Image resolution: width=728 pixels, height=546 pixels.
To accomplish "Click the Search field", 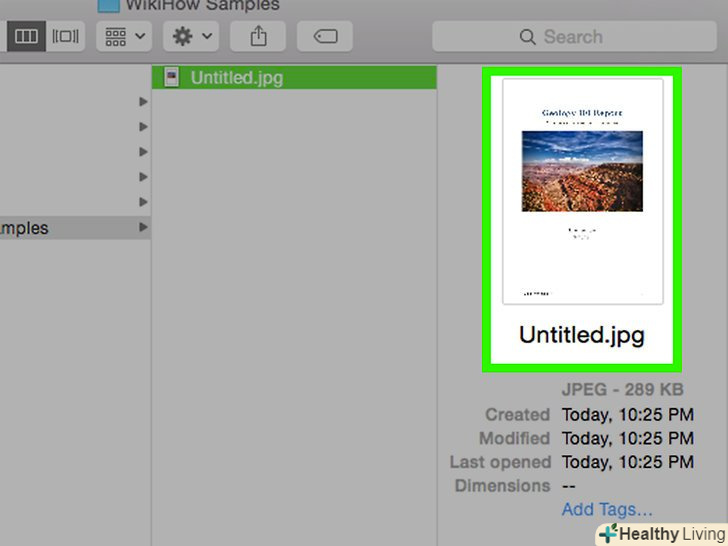I will click(574, 36).
